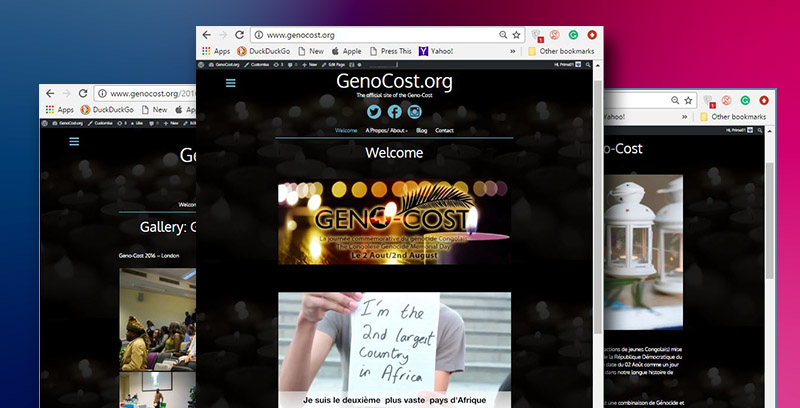Open the 'New' bookmark in the left window
Image resolution: width=800 pixels, height=408 pixels.
point(154,110)
